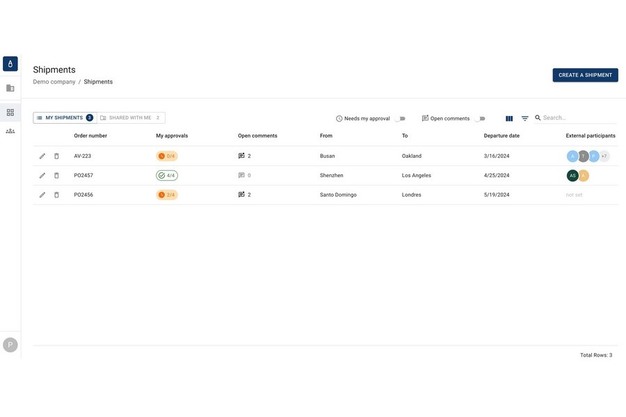
Task: Expand the +7 external participants badge
Action: (604, 156)
